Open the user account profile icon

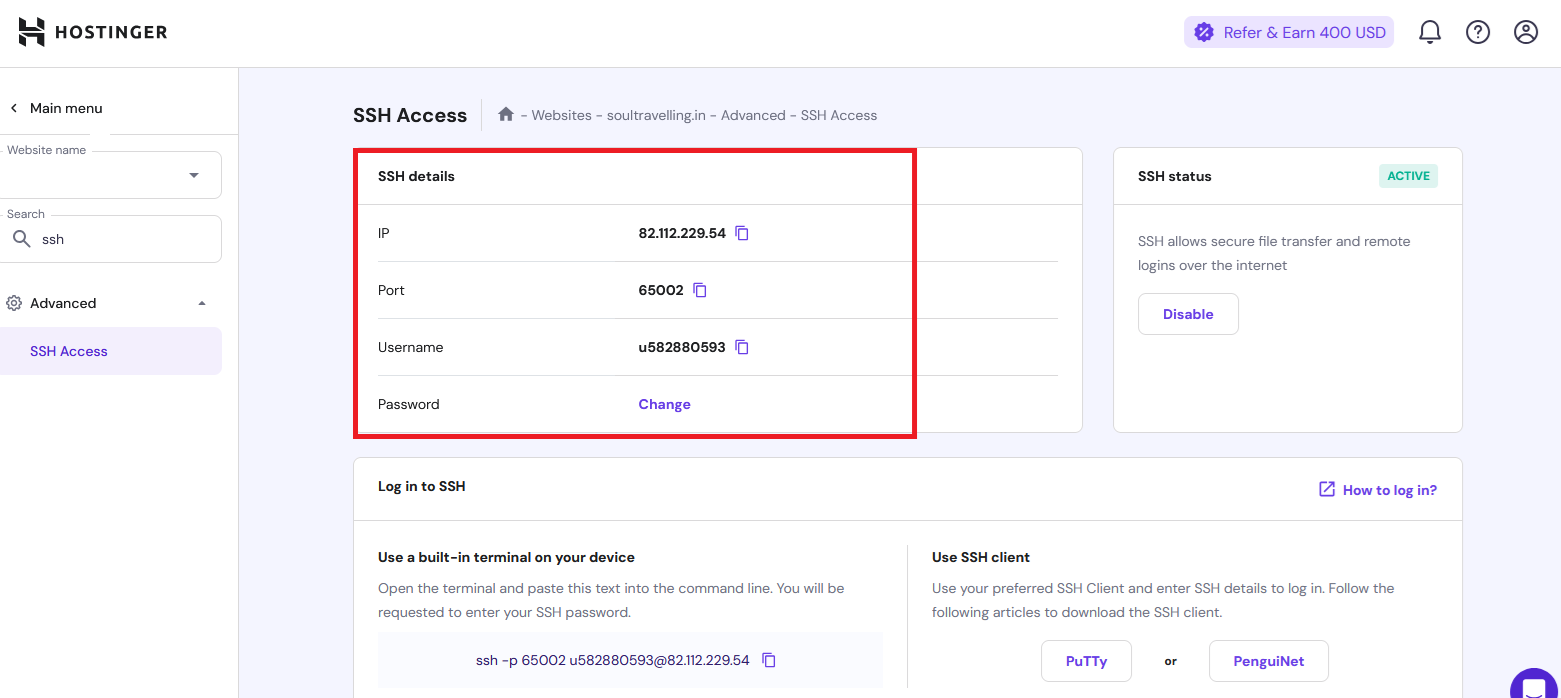tap(1525, 33)
